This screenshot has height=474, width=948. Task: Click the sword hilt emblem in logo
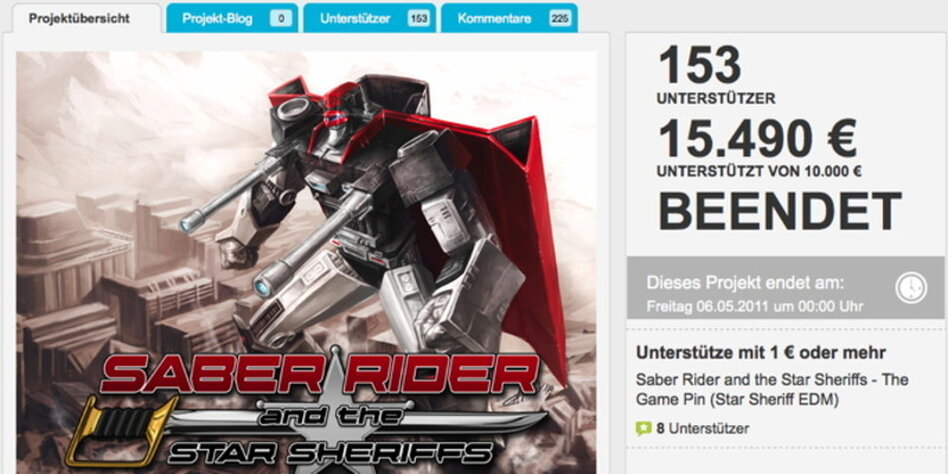[121, 432]
